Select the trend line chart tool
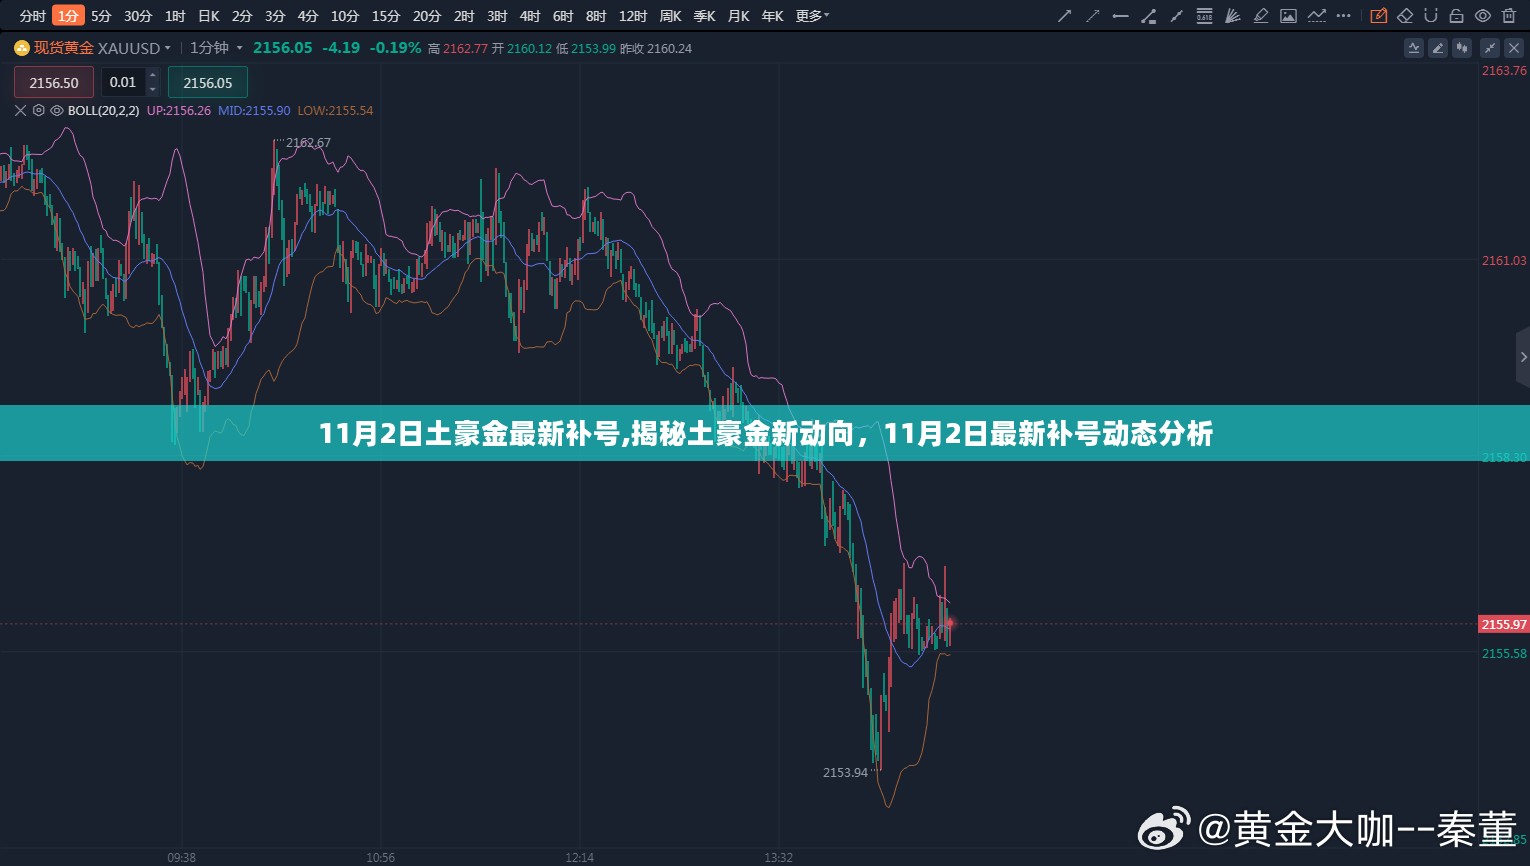Image resolution: width=1530 pixels, height=866 pixels. point(1317,16)
